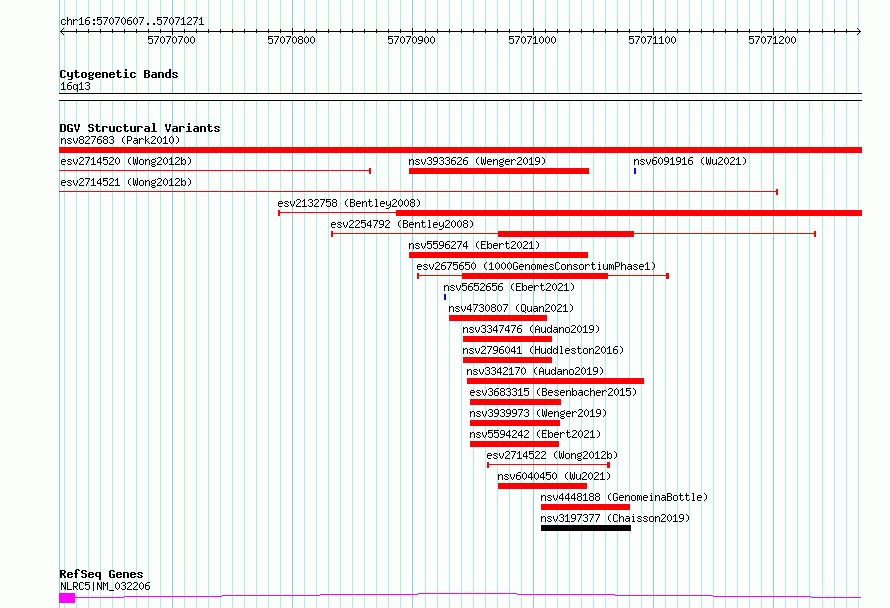Select the esv2714520 (Wong2012b) variant label
The image size is (890, 608).
tap(126, 161)
